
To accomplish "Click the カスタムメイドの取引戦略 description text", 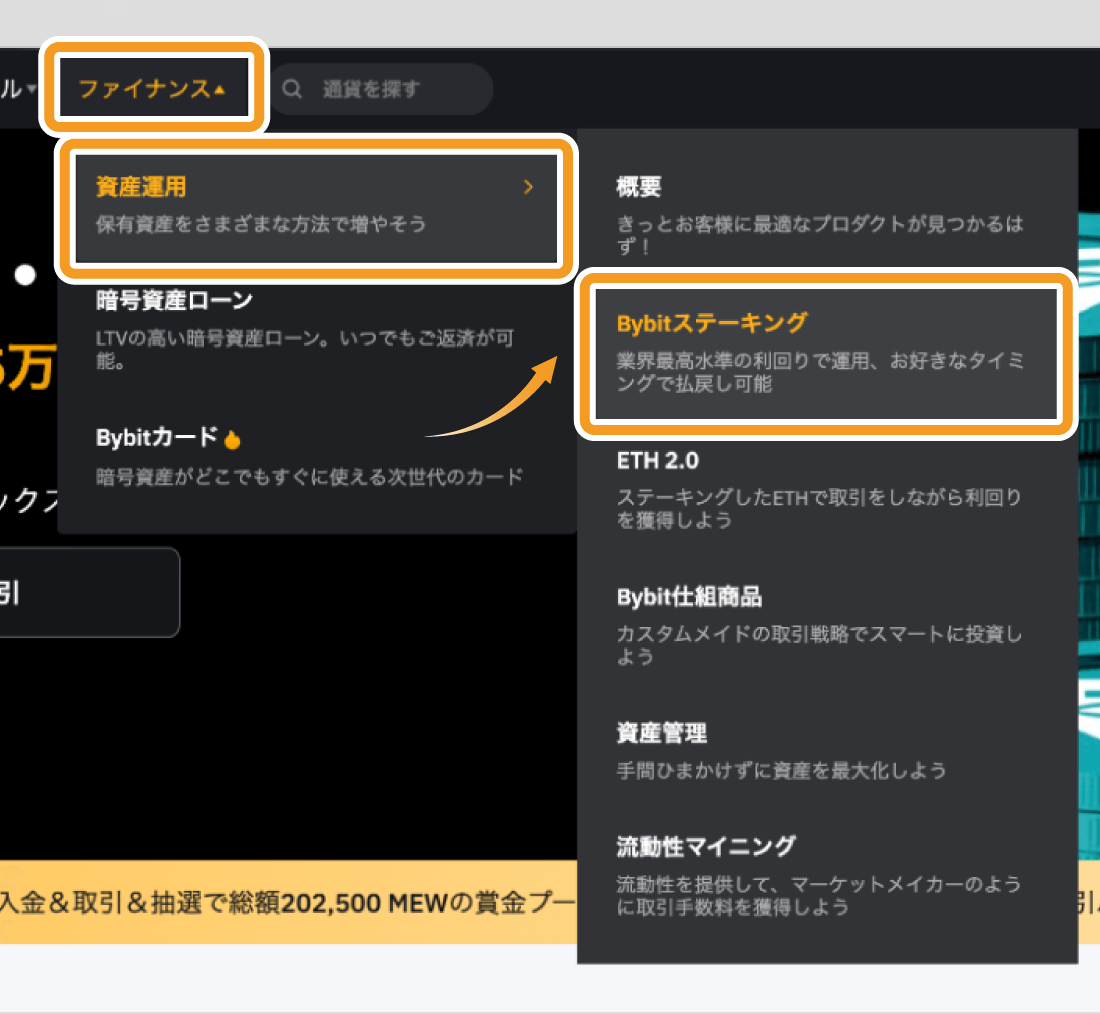I will tap(819, 645).
